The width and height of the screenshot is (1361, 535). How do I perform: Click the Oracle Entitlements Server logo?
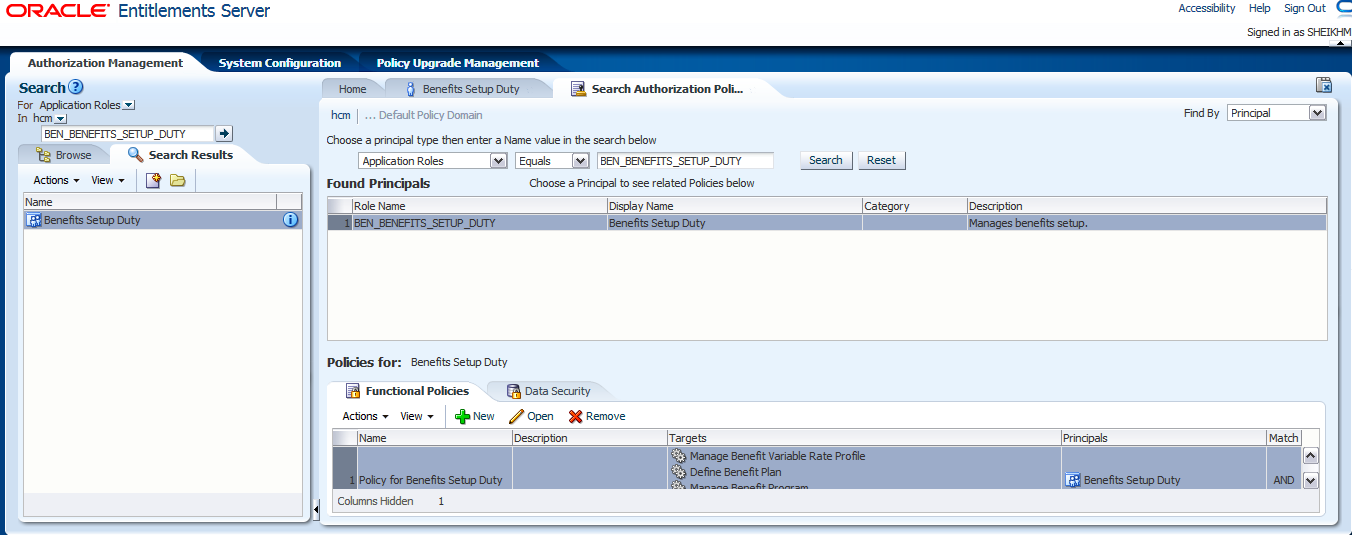(137, 11)
